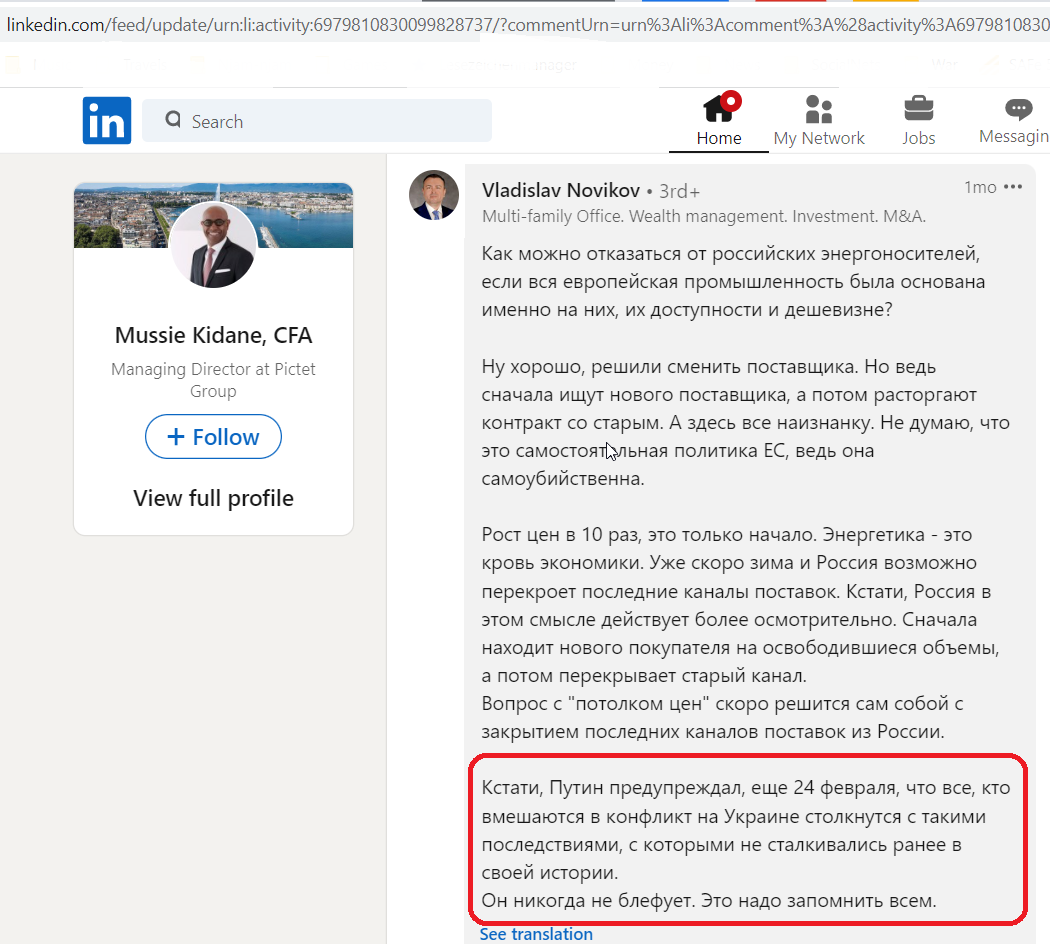Open the Home tab in the navigation bar

[x=719, y=121]
